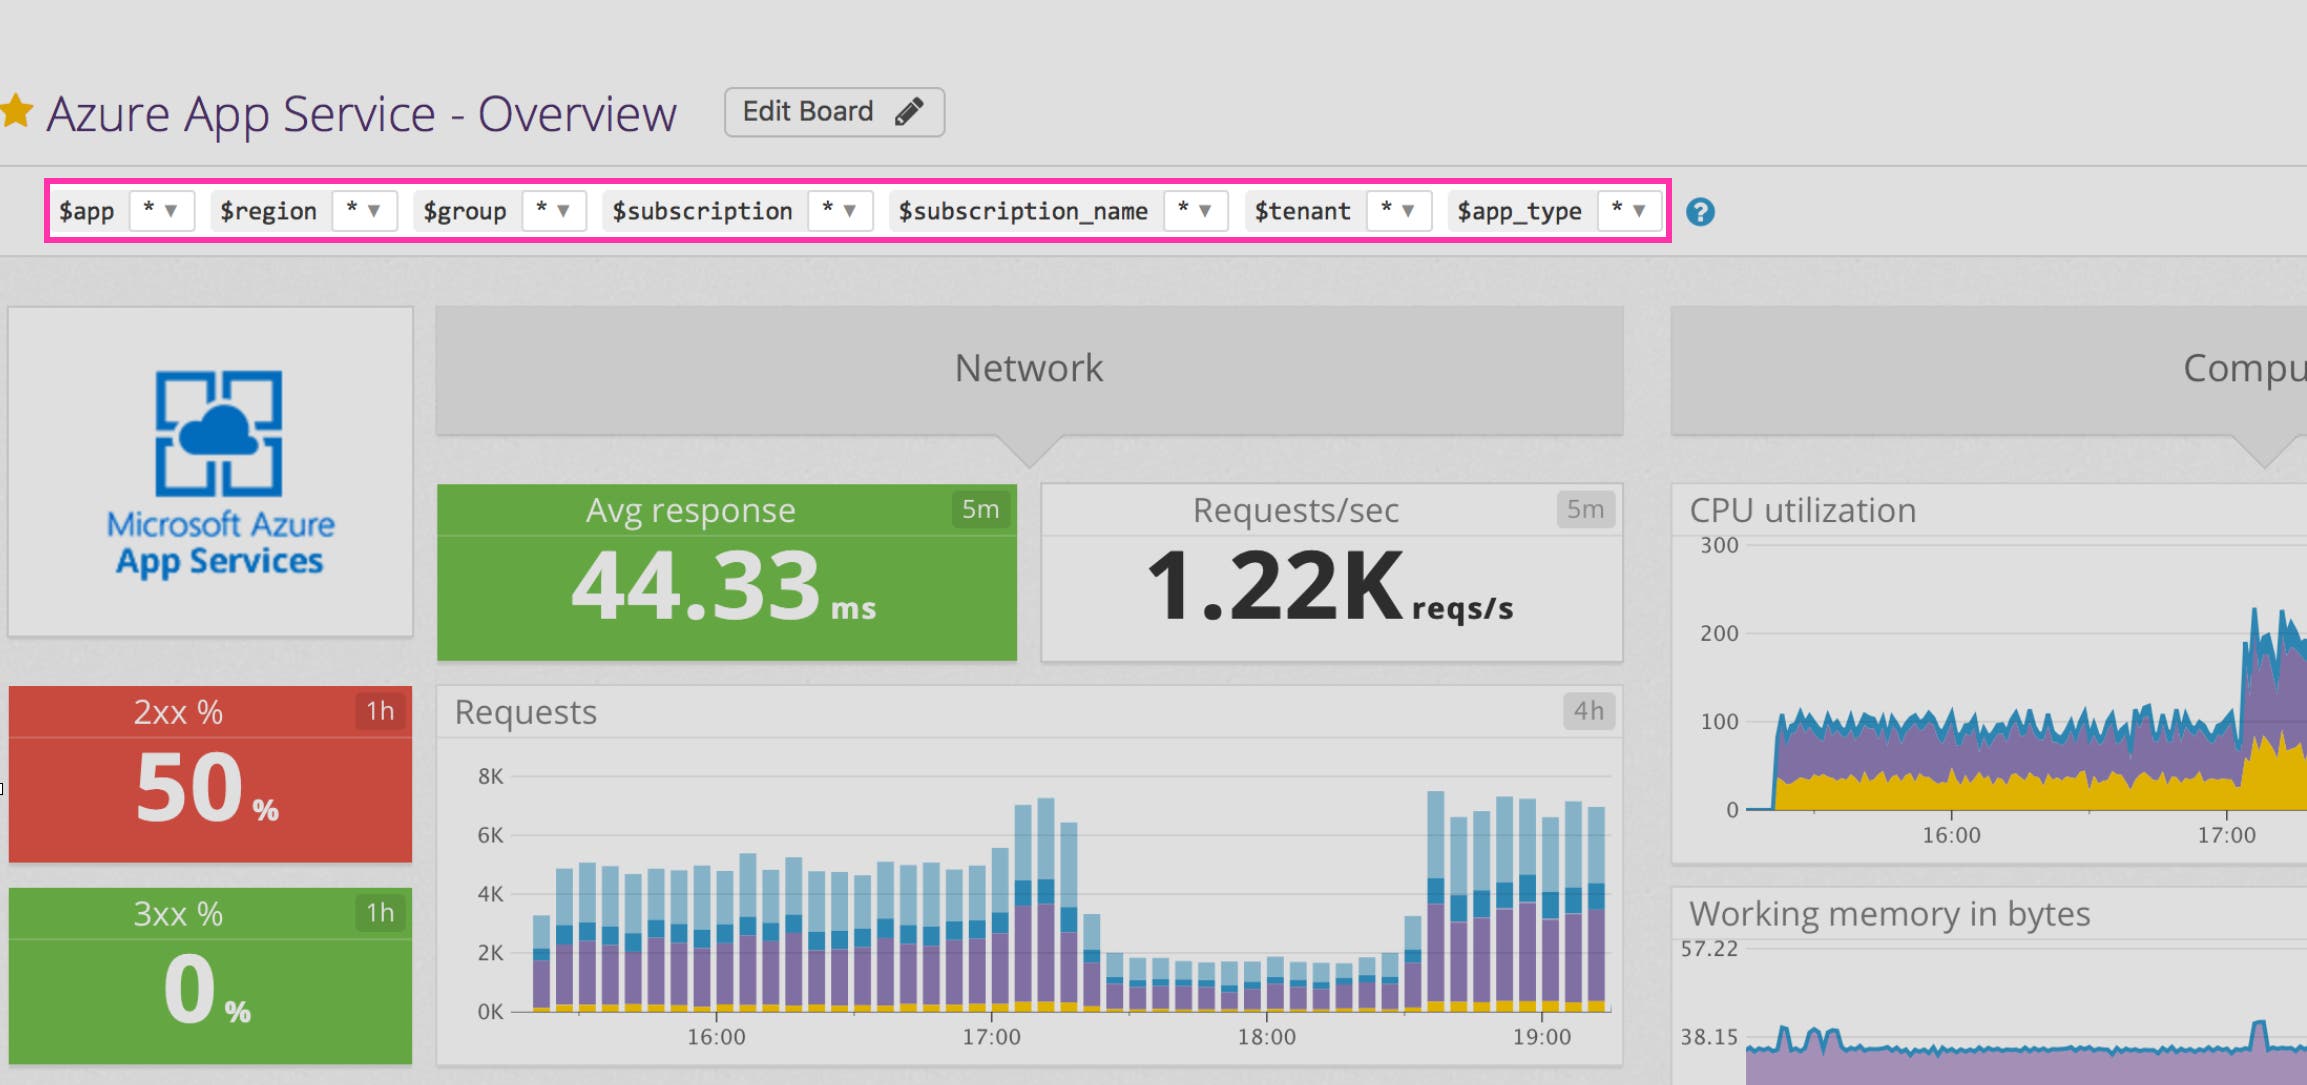Expand the $tenant variable dropdown
The width and height of the screenshot is (2307, 1085).
[1398, 211]
